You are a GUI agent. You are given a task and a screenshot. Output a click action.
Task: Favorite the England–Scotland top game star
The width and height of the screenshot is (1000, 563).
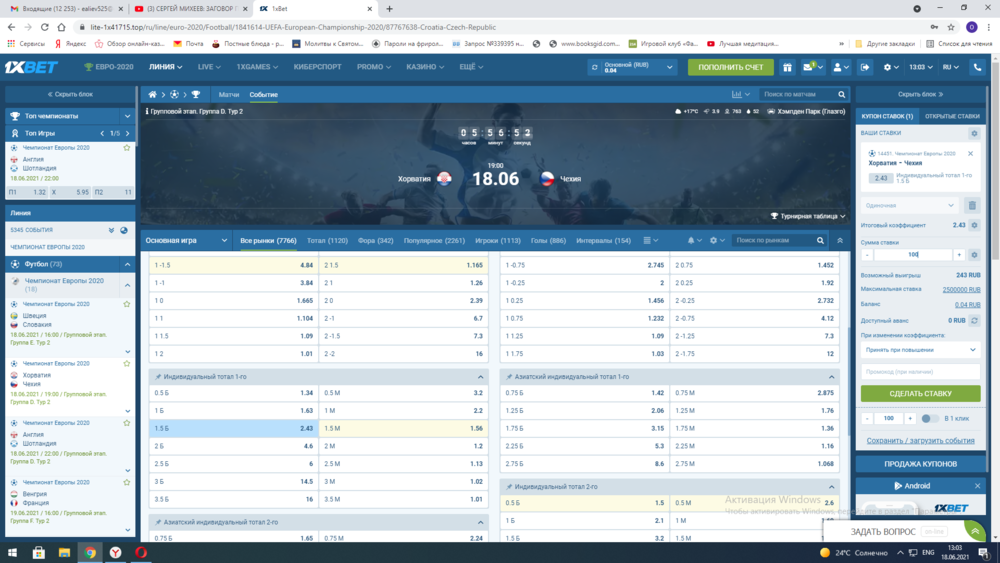click(127, 147)
